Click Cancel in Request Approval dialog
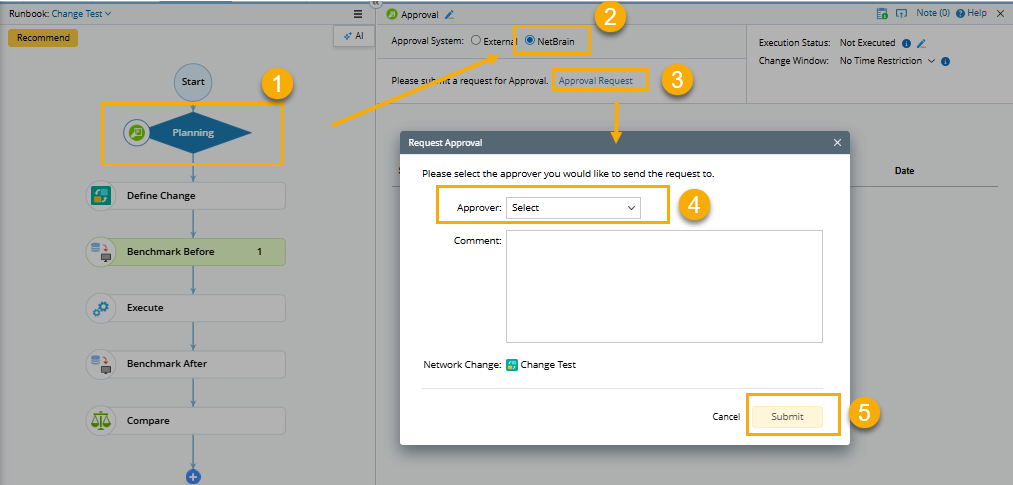This screenshot has width=1013, height=485. click(726, 417)
